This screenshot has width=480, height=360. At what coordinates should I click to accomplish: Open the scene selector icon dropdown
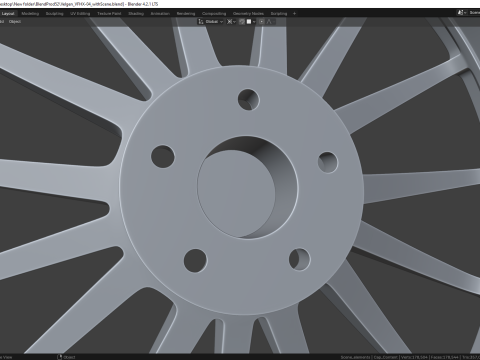point(462,13)
